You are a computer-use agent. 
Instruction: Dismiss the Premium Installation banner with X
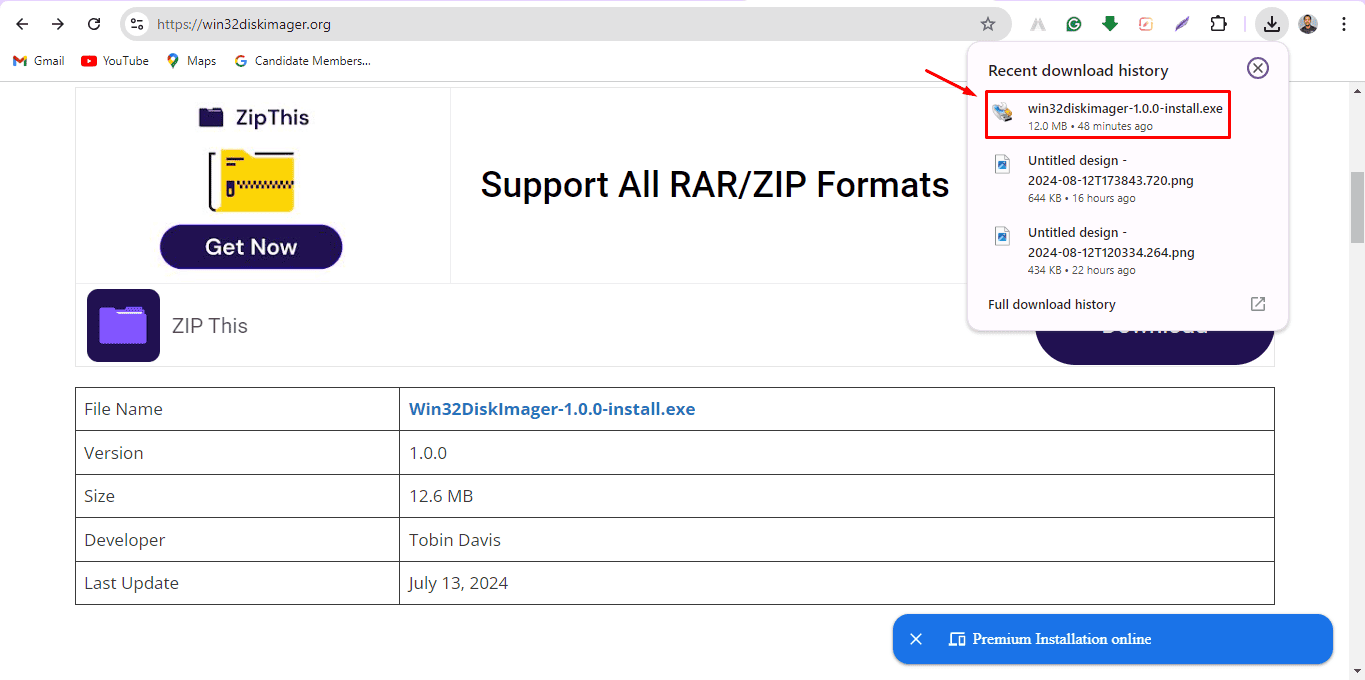click(915, 639)
